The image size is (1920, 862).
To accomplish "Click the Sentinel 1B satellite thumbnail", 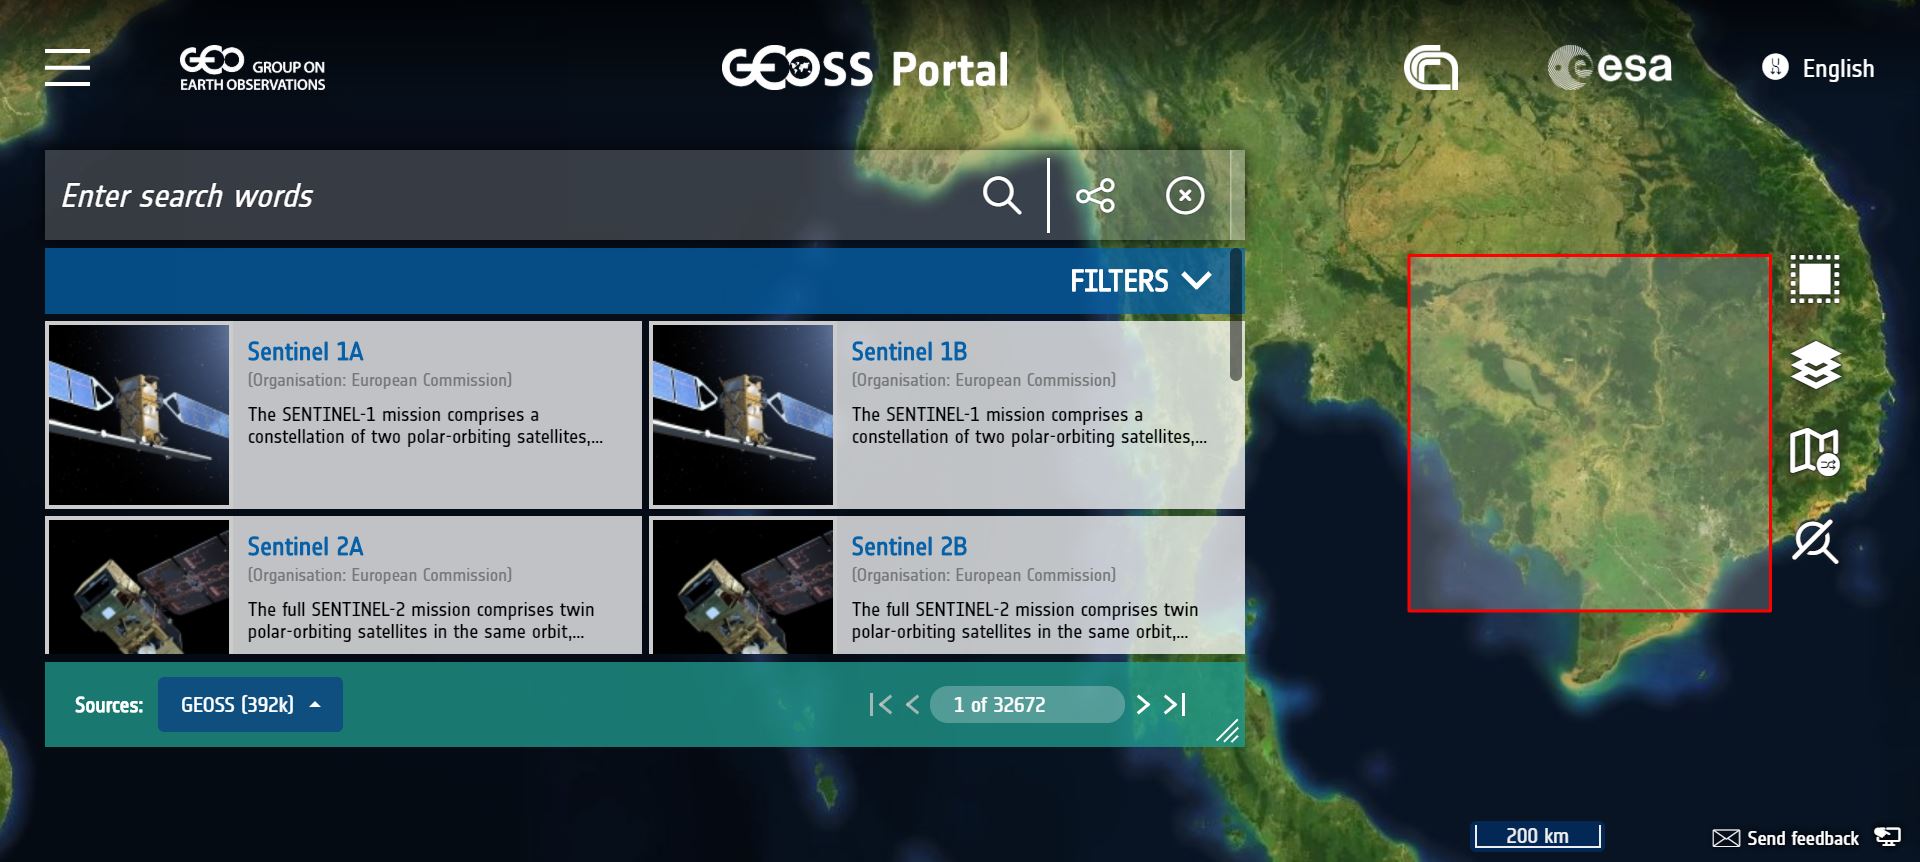I will 742,414.
